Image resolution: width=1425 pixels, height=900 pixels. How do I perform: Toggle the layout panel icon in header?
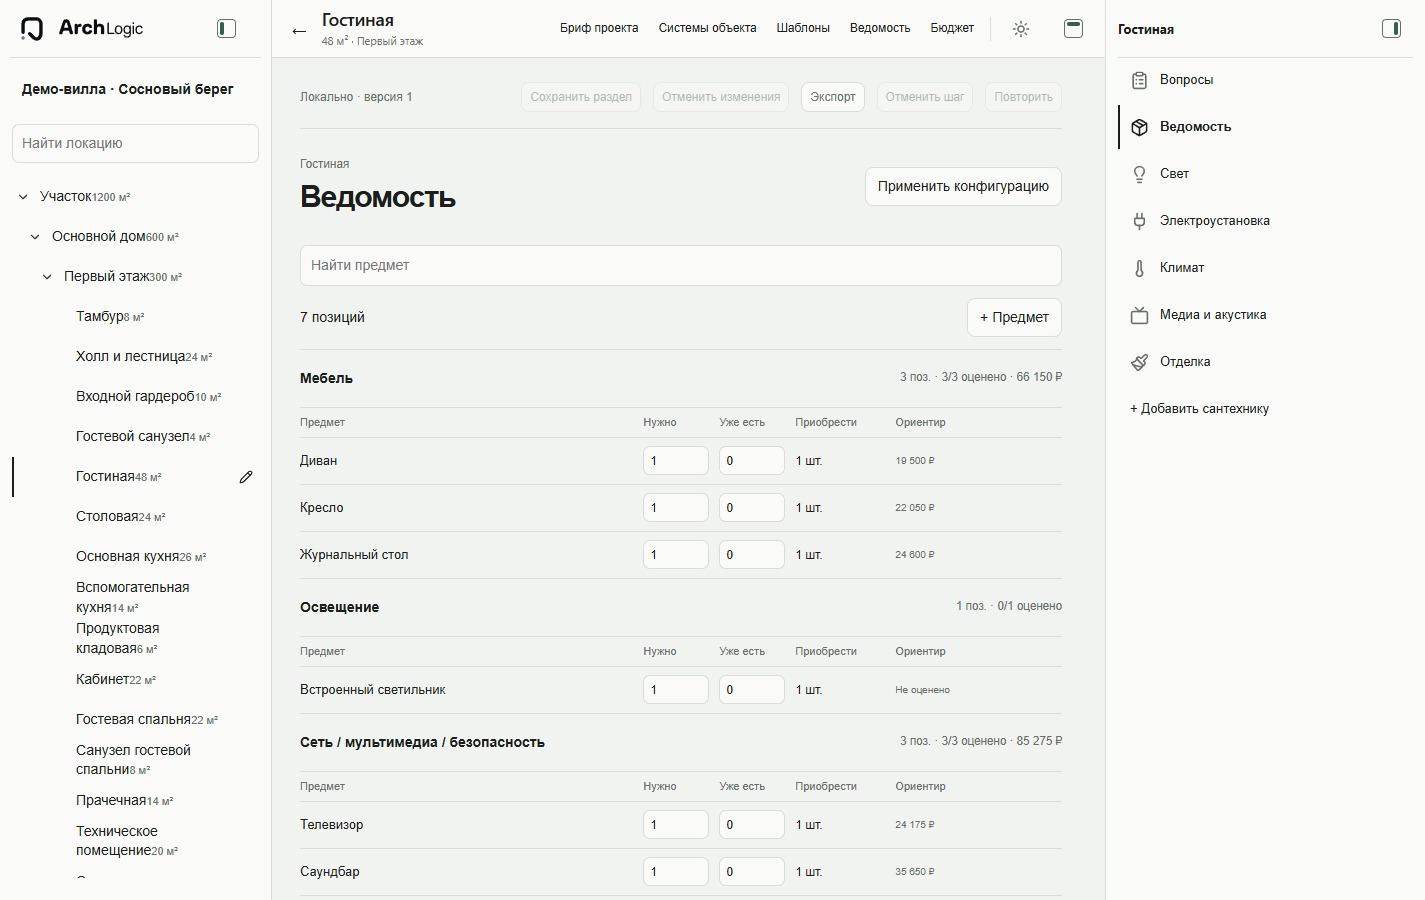coord(1073,29)
